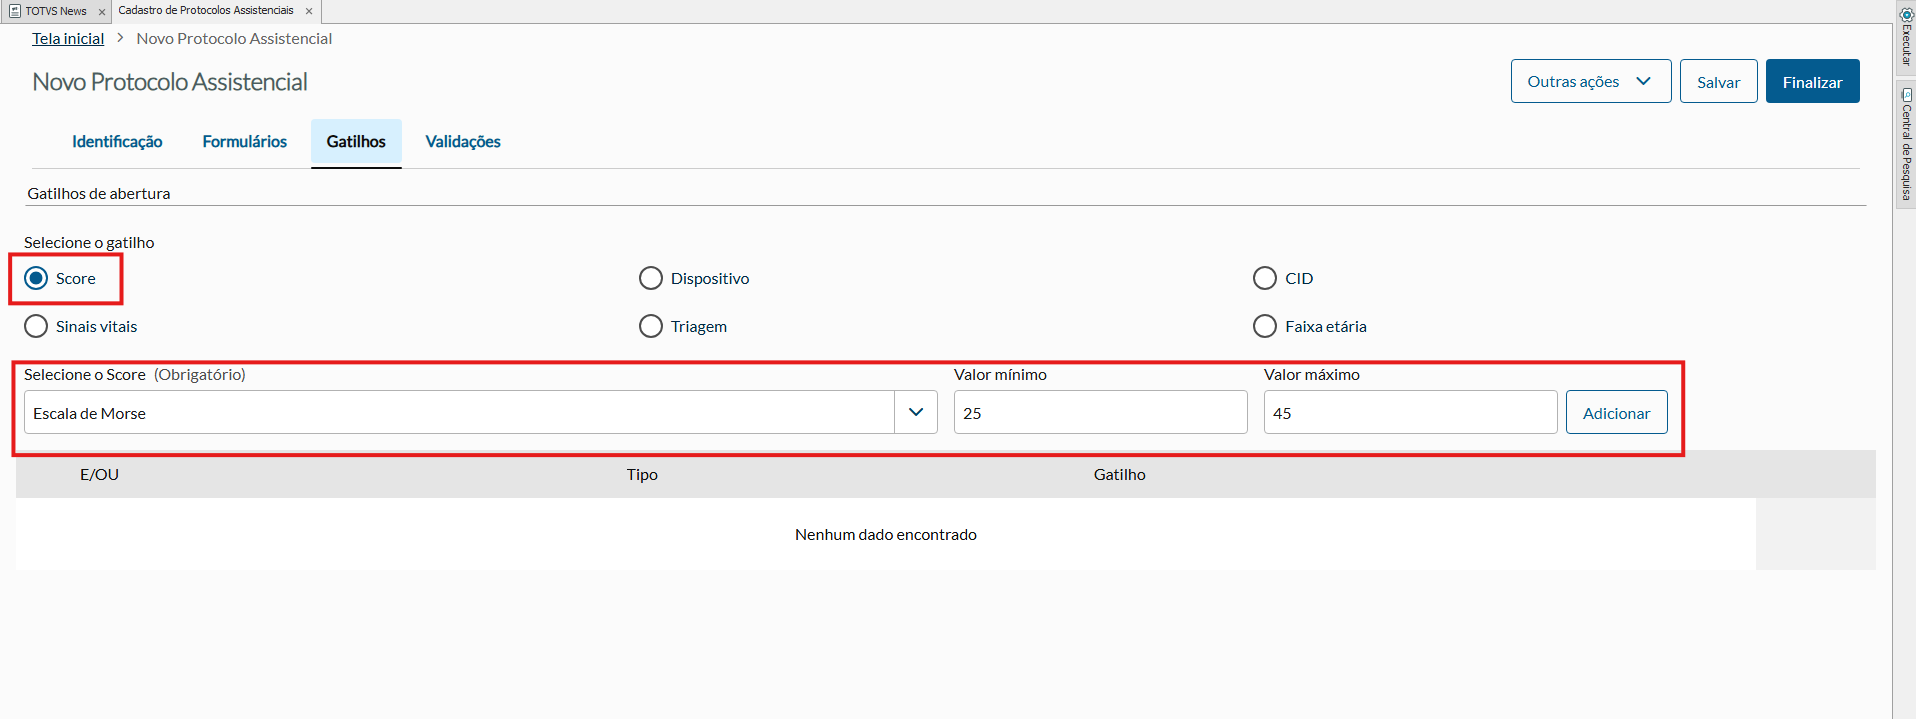Screen dimensions: 1916x719
Task: Open the Outras ações dropdown
Action: [1590, 81]
